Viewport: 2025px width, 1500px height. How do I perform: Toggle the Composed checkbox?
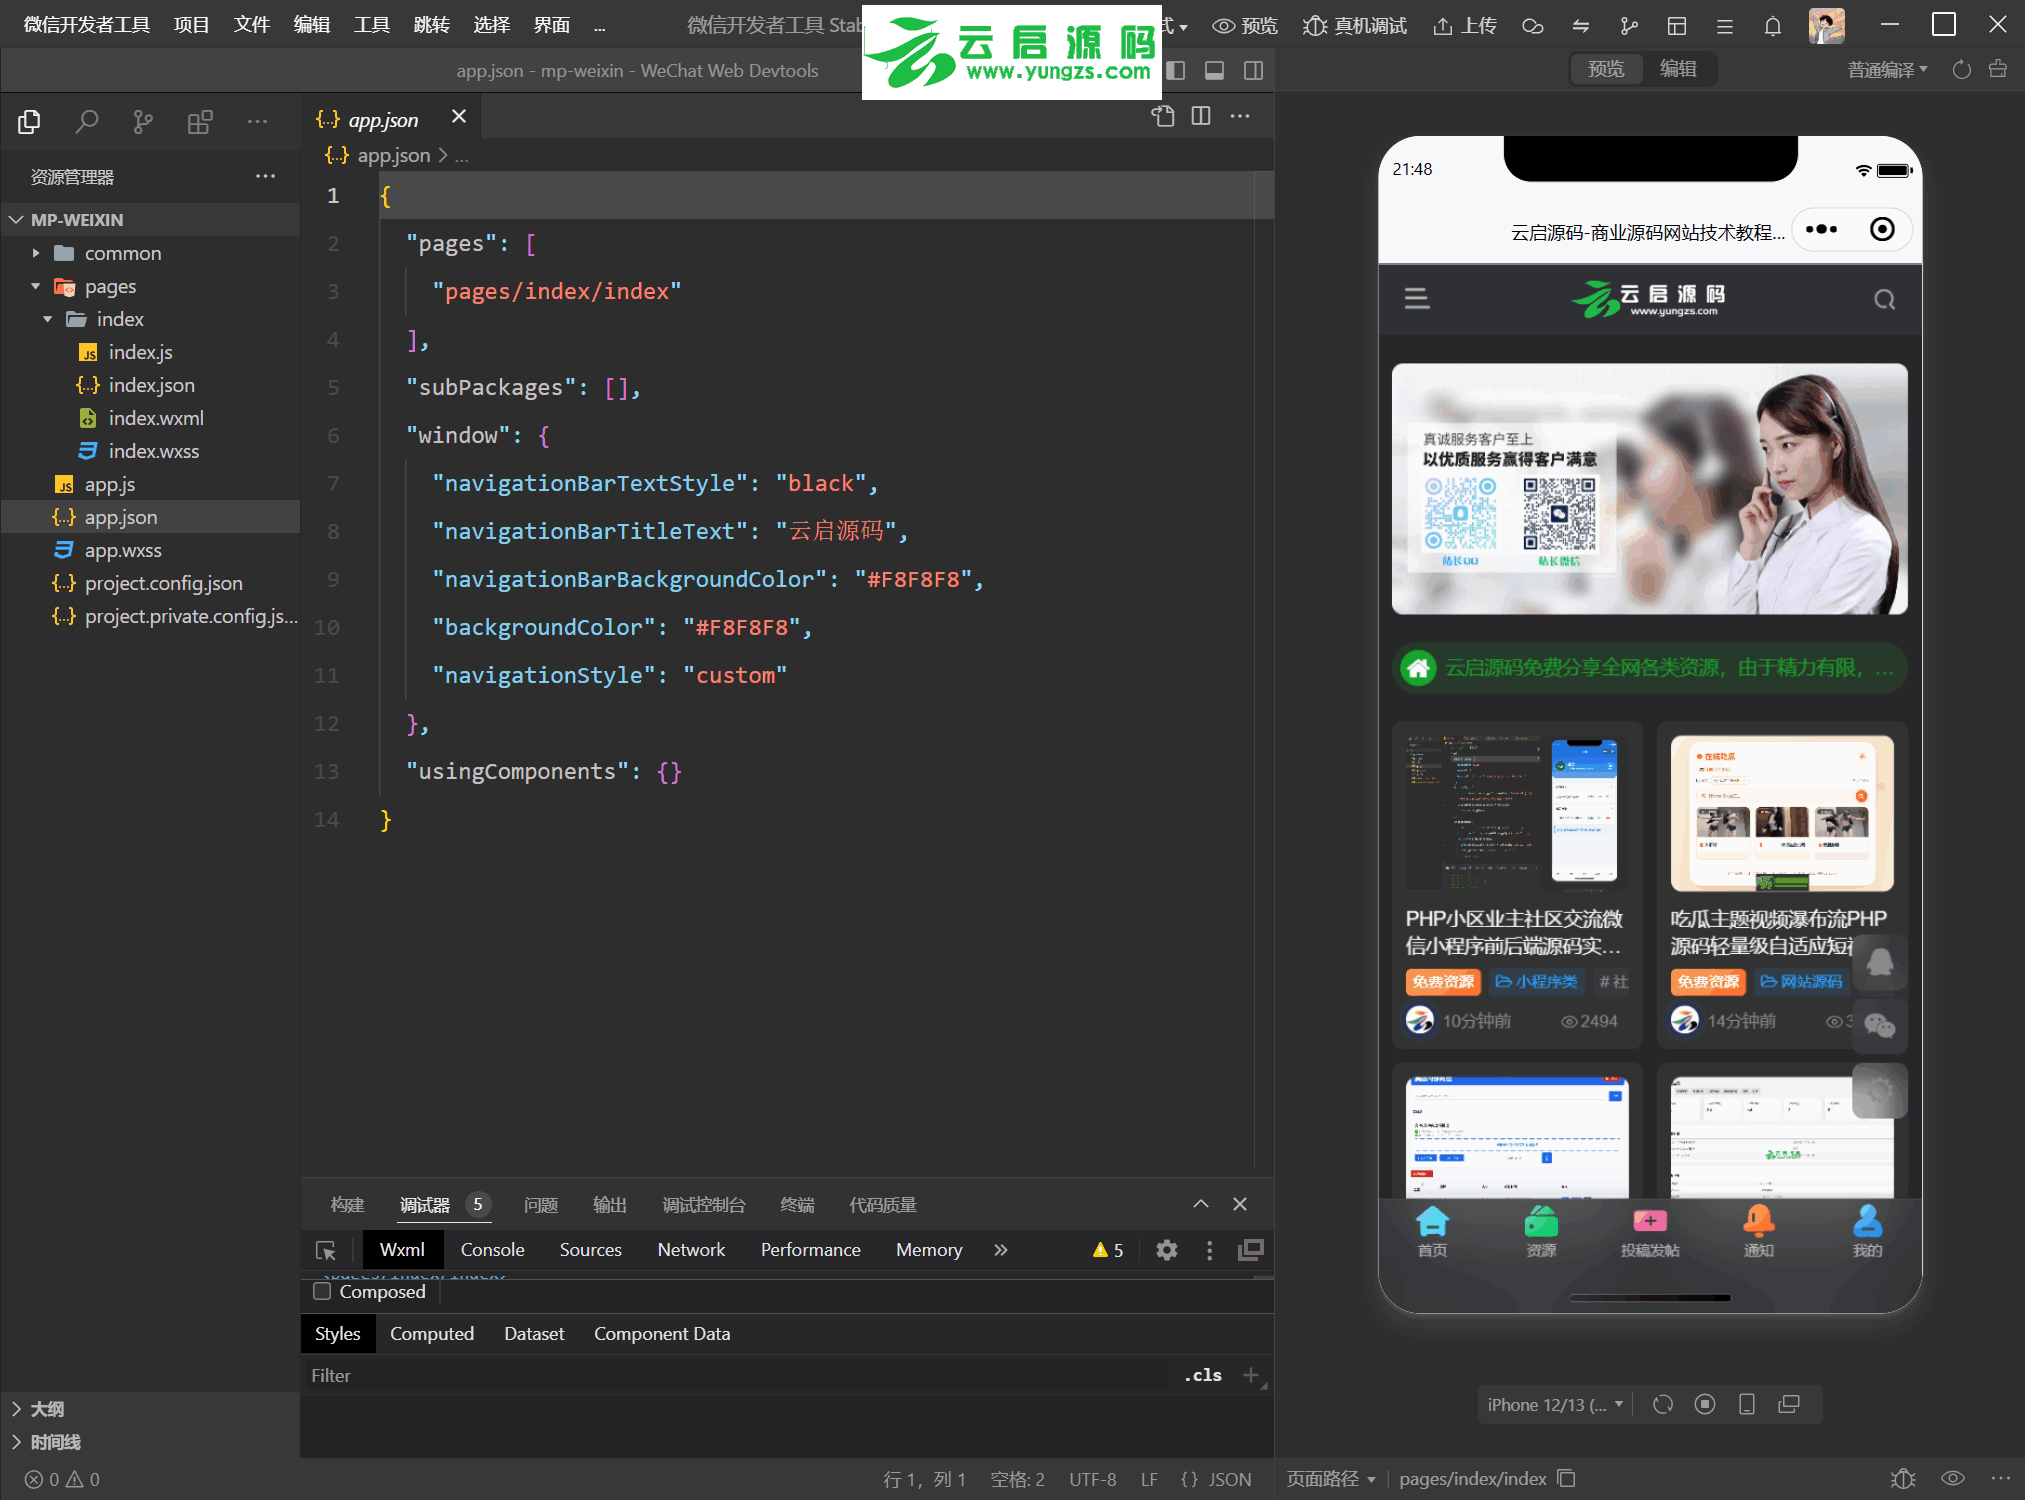coord(322,1291)
